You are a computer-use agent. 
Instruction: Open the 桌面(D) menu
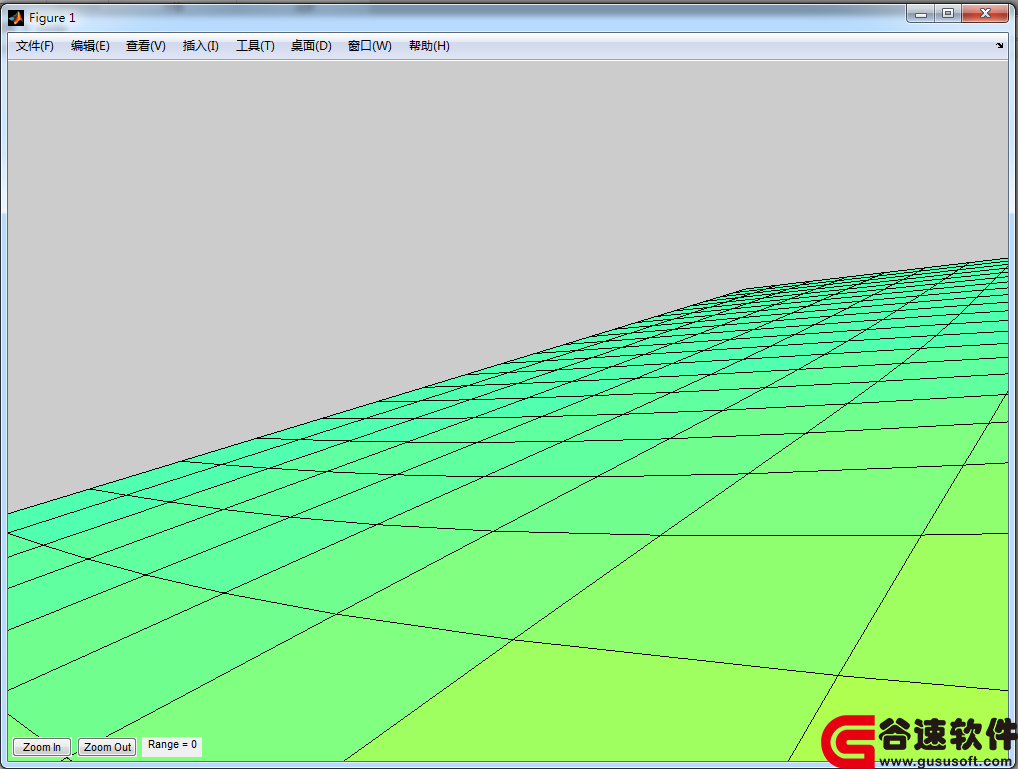click(311, 46)
